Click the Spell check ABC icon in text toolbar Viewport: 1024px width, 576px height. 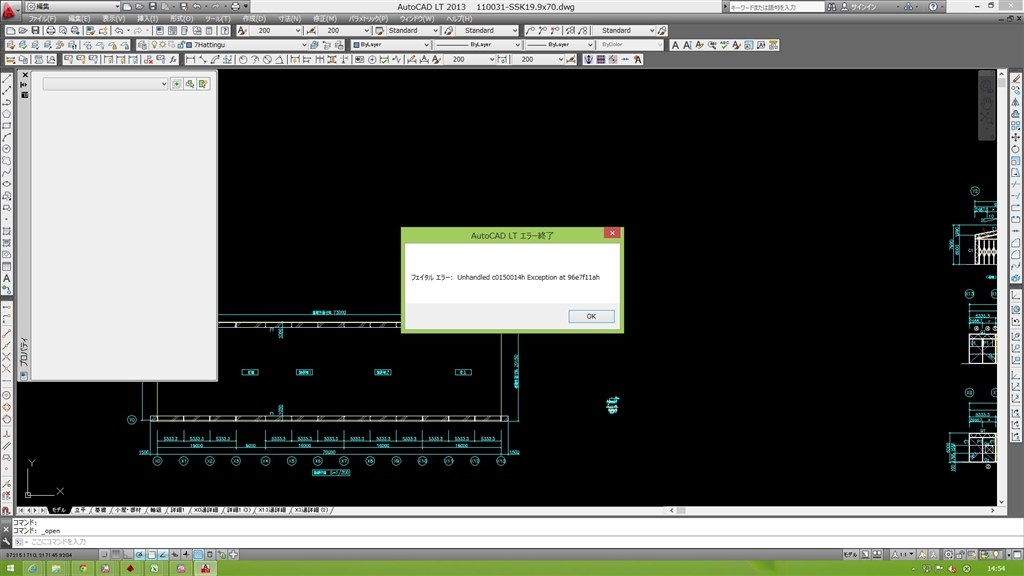(724, 45)
